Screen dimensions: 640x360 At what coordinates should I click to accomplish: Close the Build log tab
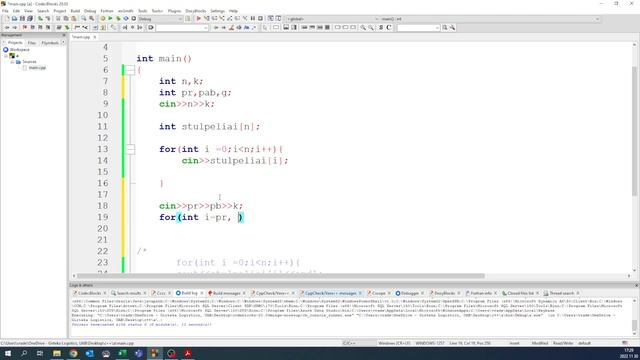coord(202,293)
